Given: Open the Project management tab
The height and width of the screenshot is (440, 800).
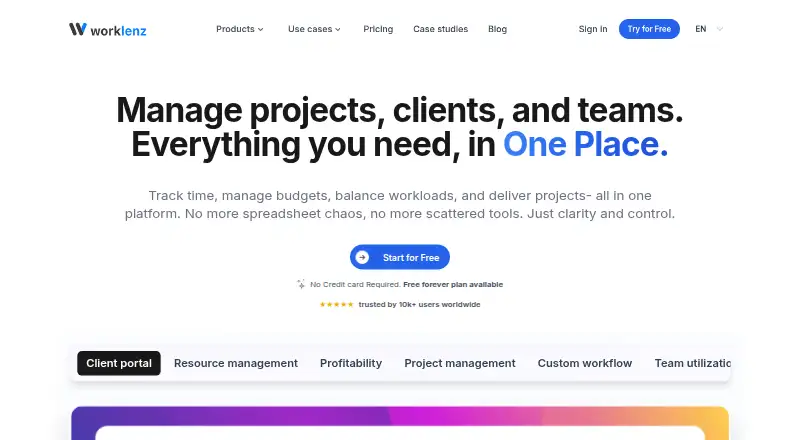Looking at the screenshot, I should [460, 363].
